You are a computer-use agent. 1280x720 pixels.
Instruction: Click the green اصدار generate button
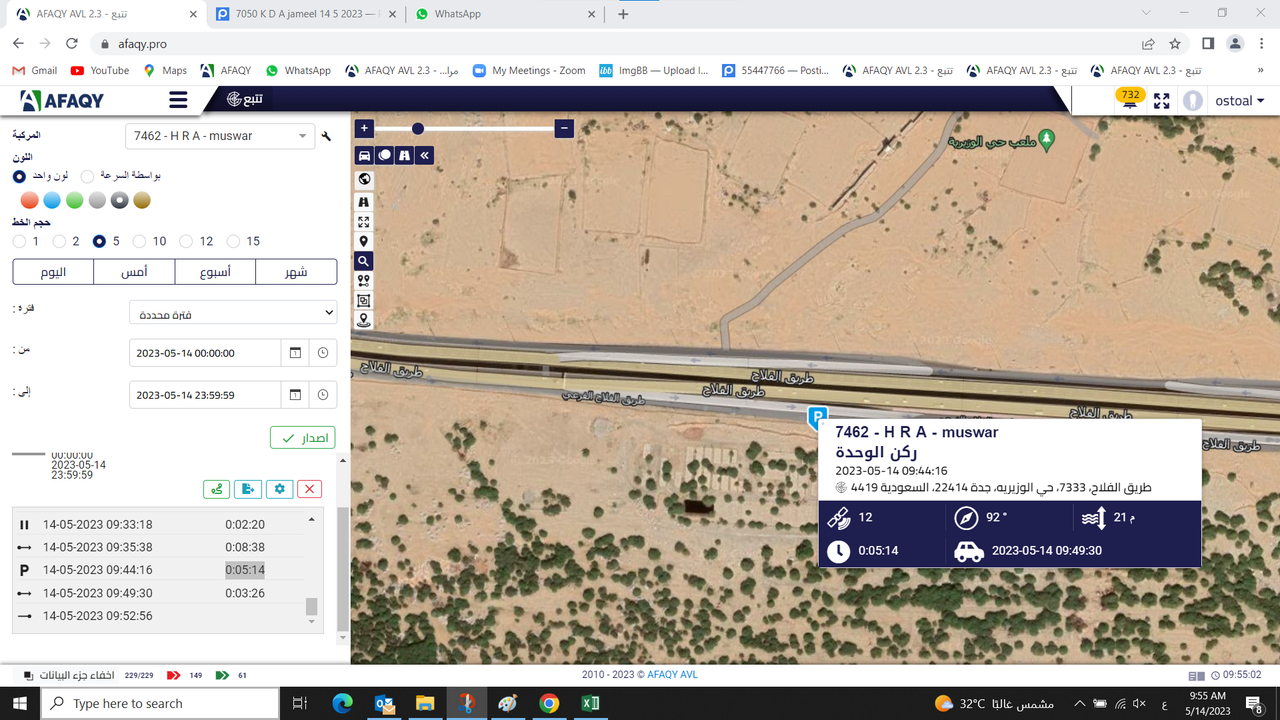tap(302, 438)
